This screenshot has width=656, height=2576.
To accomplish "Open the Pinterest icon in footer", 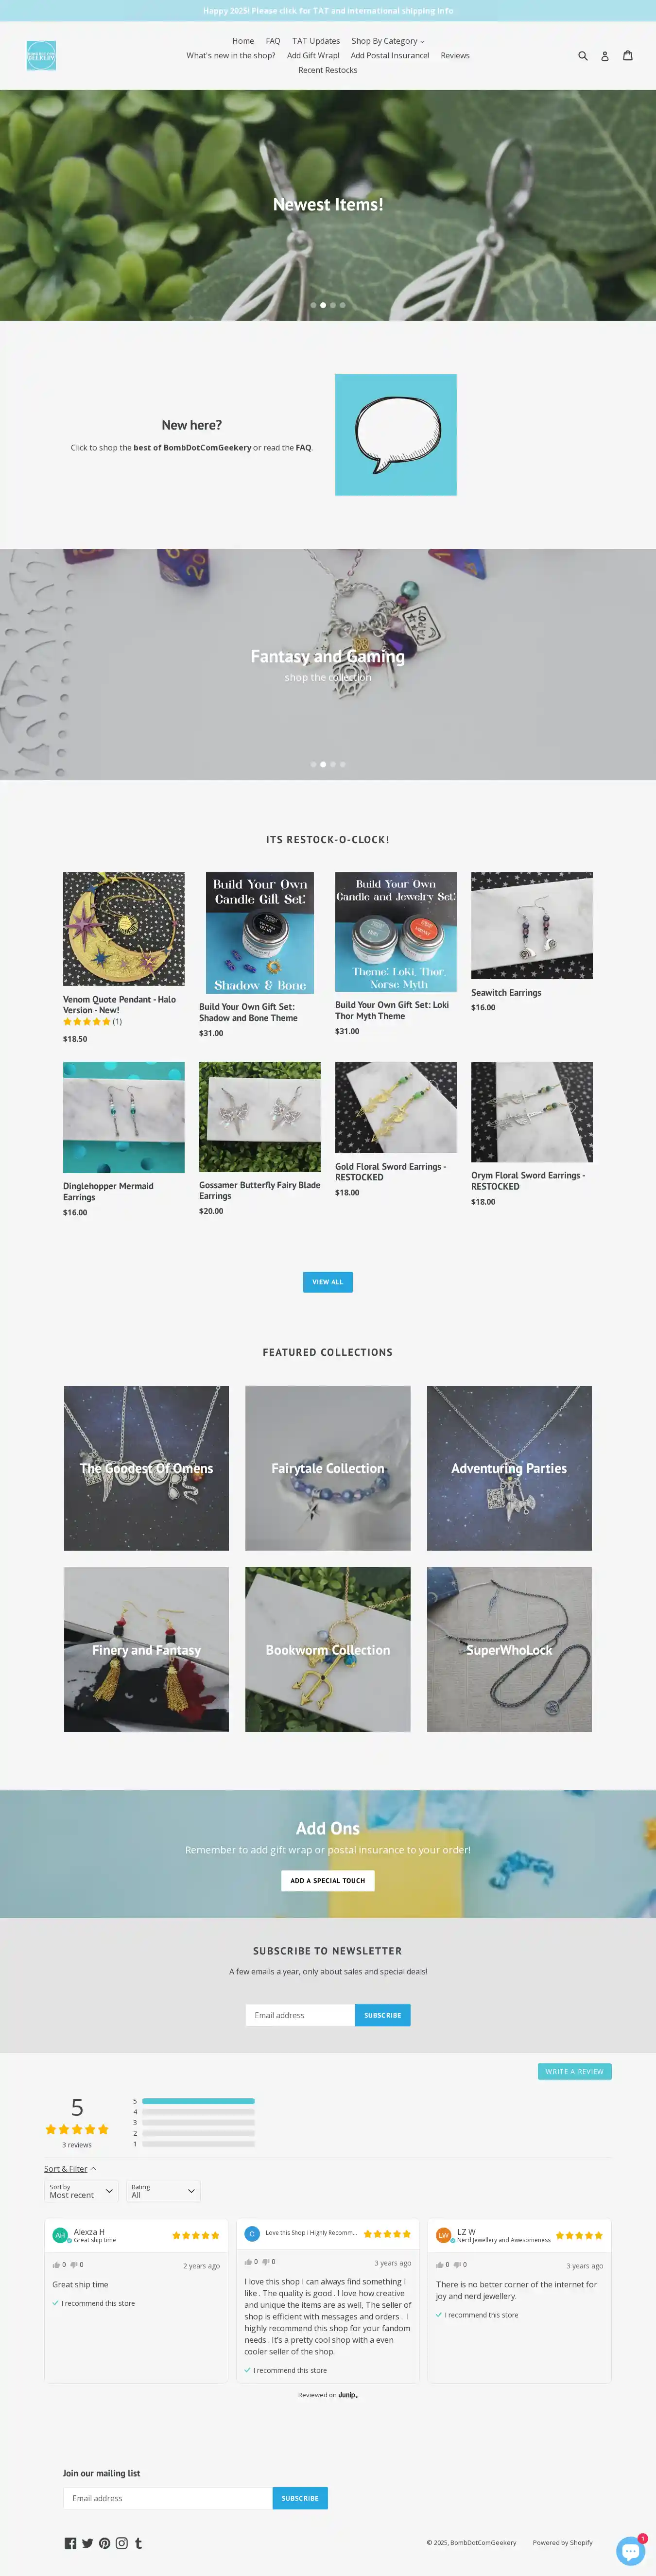I will [x=104, y=2543].
